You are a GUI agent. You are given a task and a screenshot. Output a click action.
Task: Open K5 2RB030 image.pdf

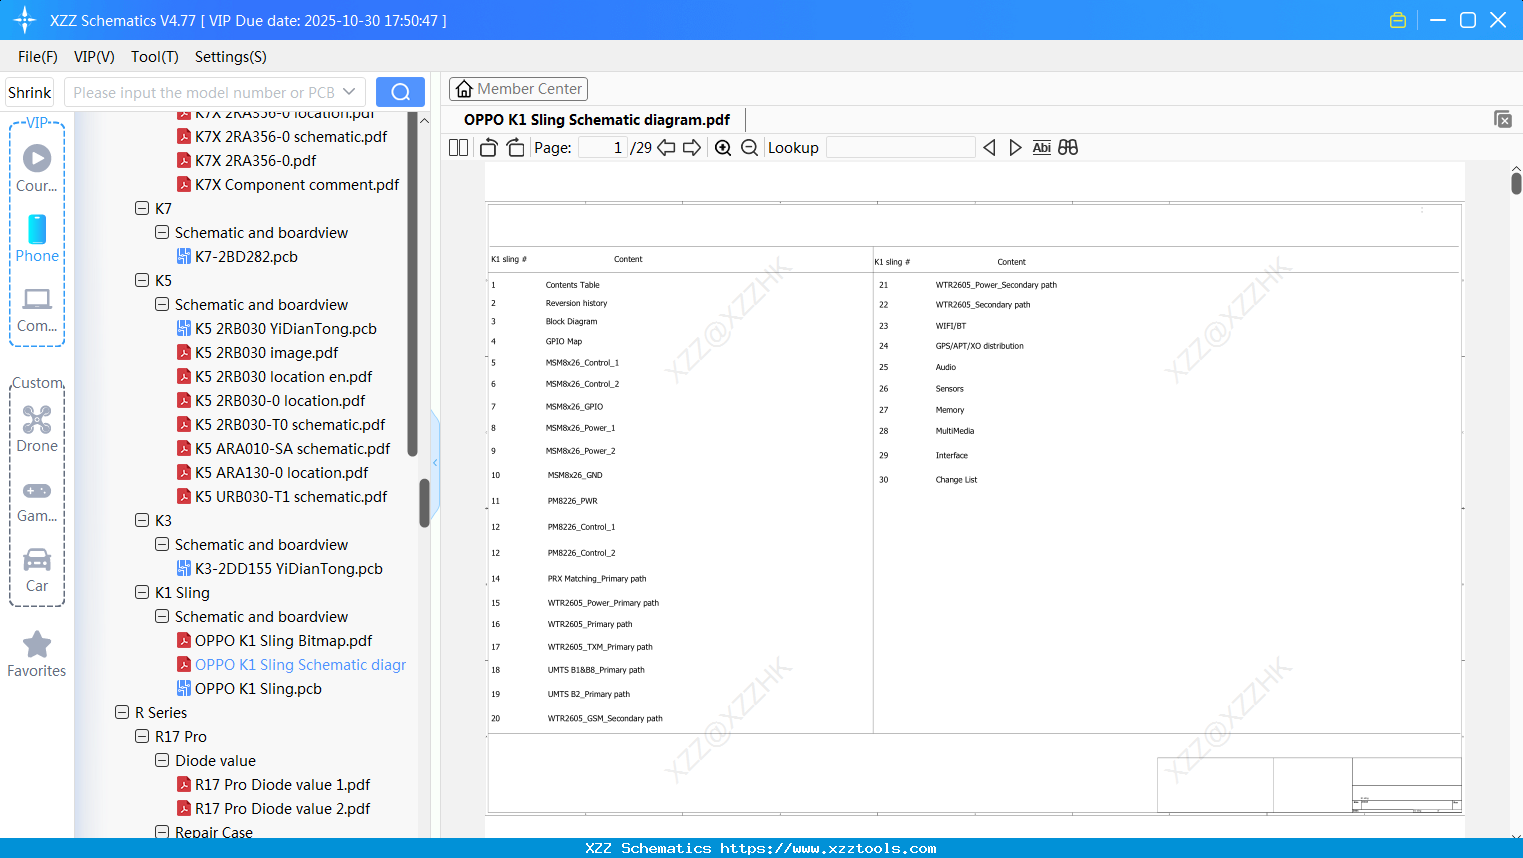click(x=266, y=353)
